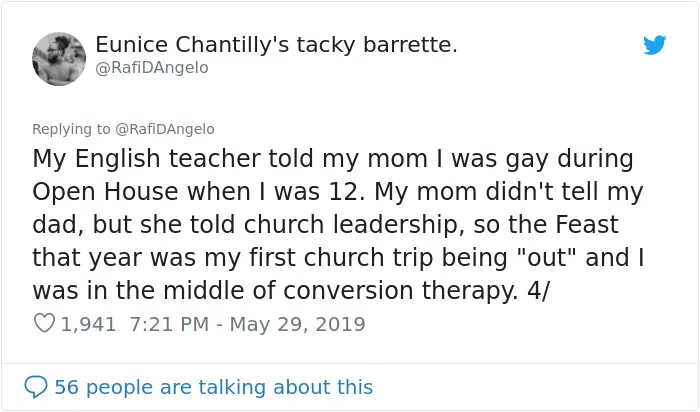Click the tweet text starting 'My English teacher'

(x=338, y=225)
